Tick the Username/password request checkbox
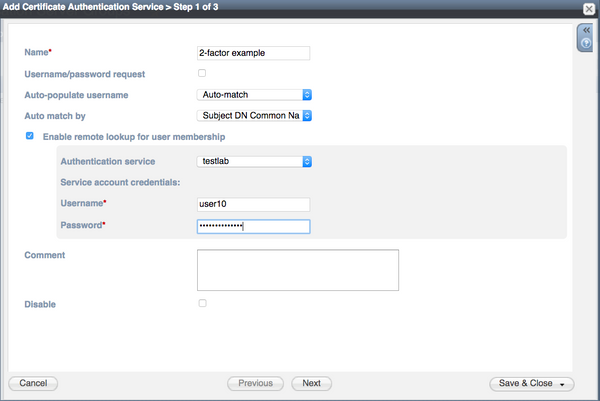 coord(202,73)
